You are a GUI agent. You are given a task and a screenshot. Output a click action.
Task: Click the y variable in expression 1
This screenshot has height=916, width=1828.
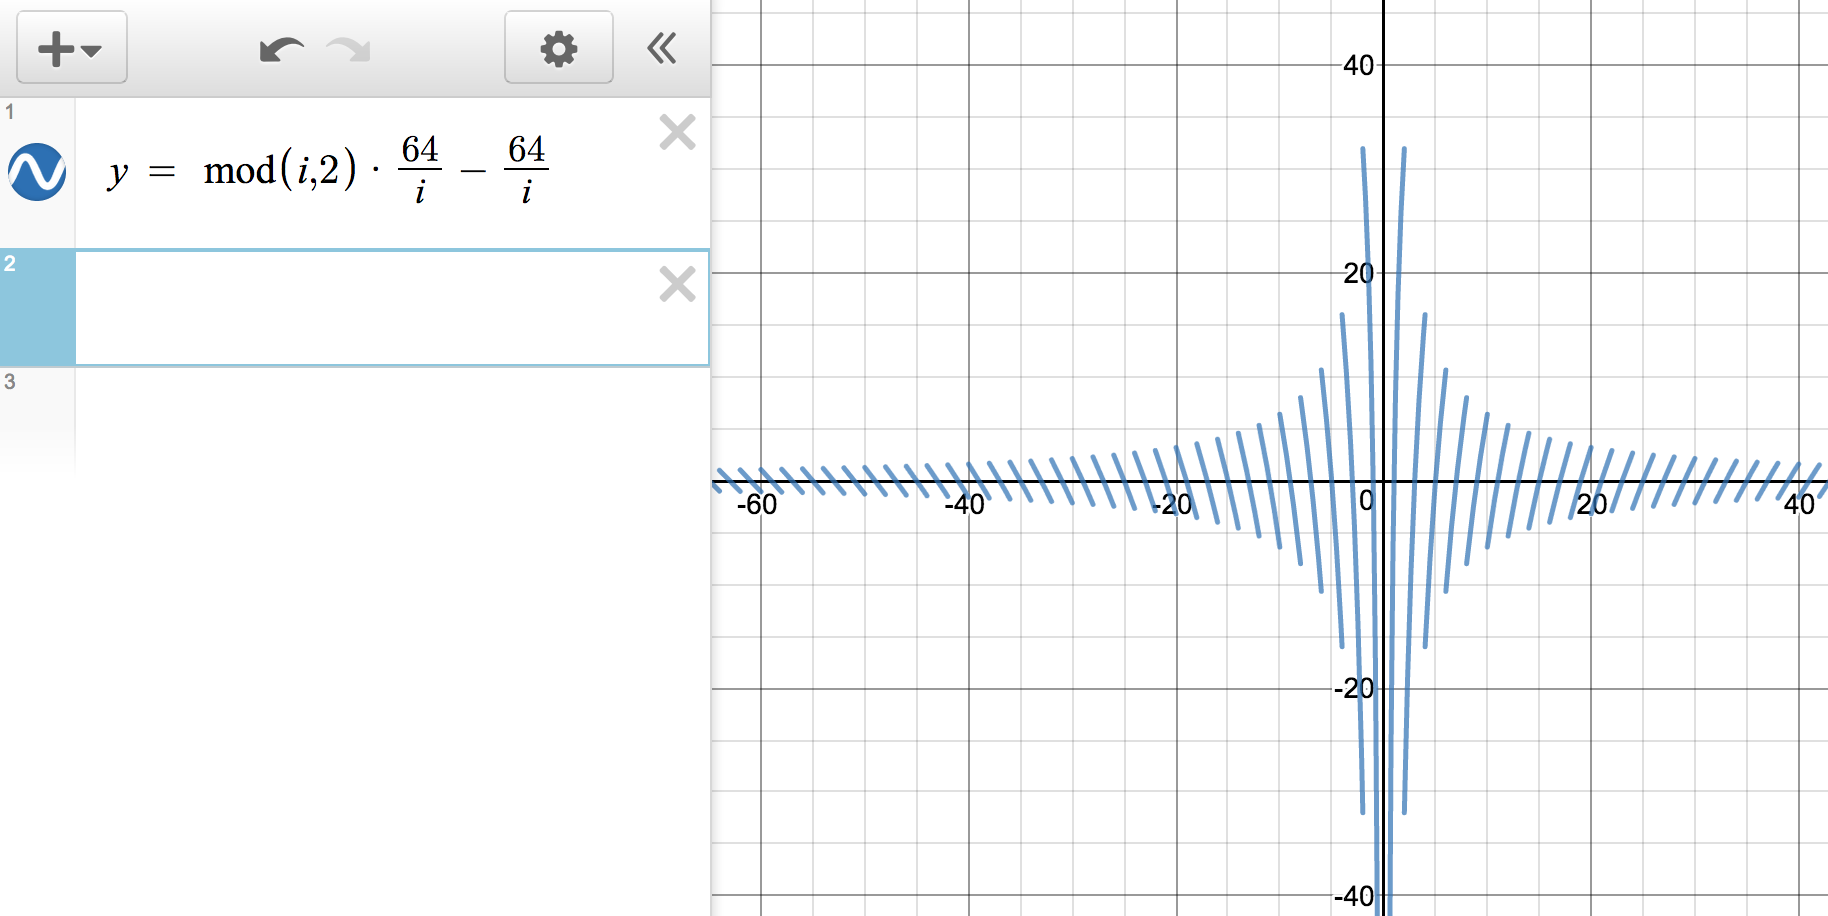tap(118, 172)
